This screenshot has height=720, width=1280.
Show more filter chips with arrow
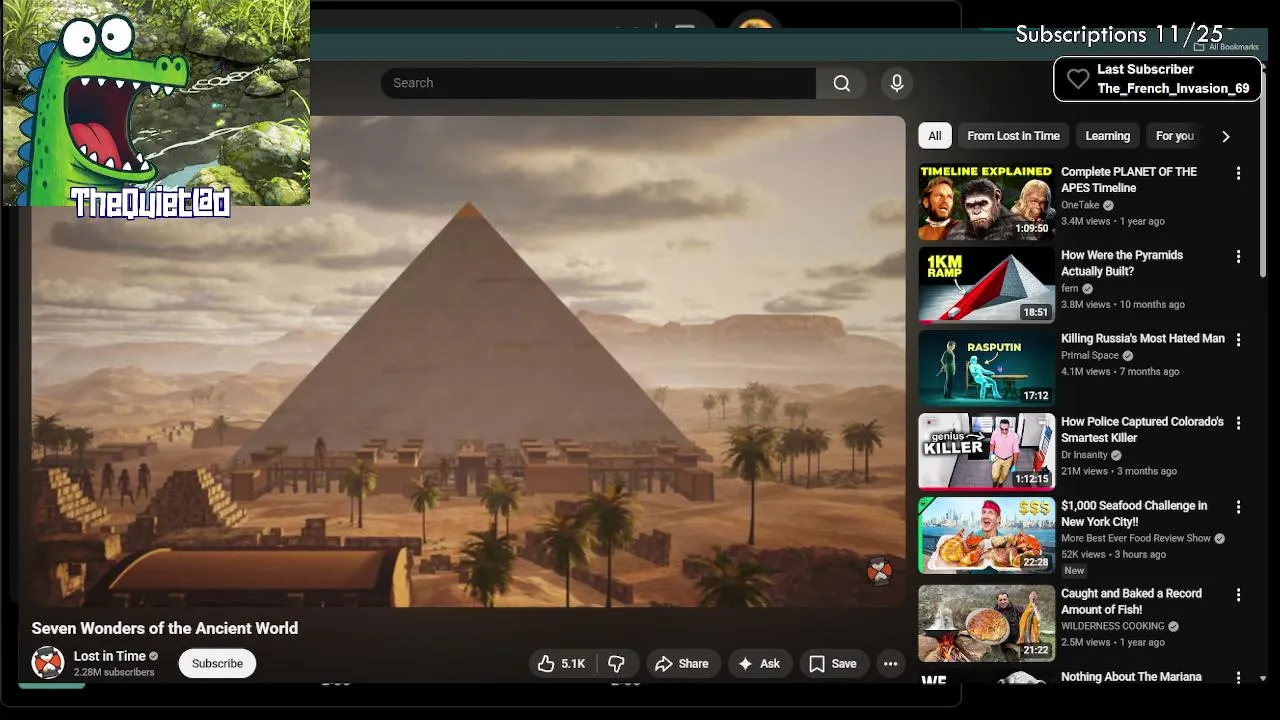click(x=1226, y=136)
